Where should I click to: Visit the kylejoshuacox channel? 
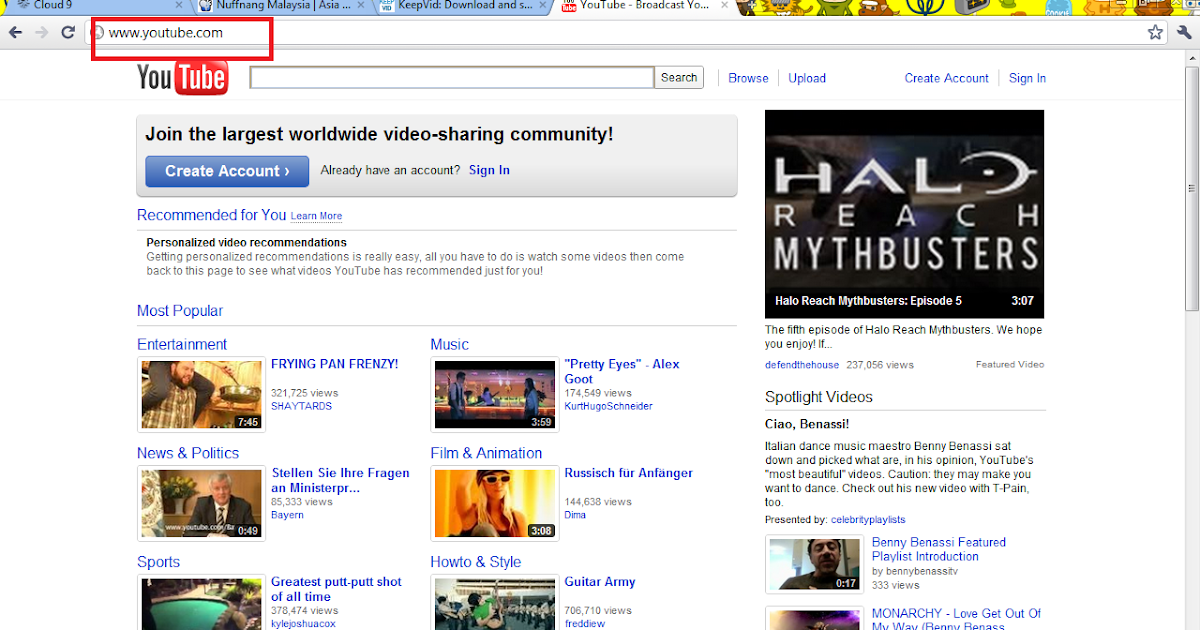(303, 623)
